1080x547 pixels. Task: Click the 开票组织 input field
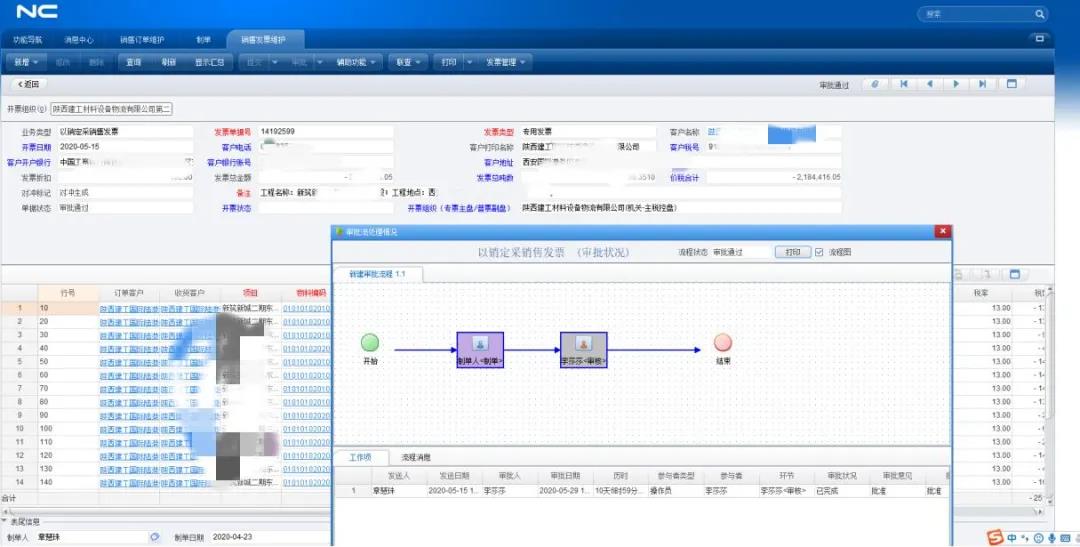coord(110,109)
